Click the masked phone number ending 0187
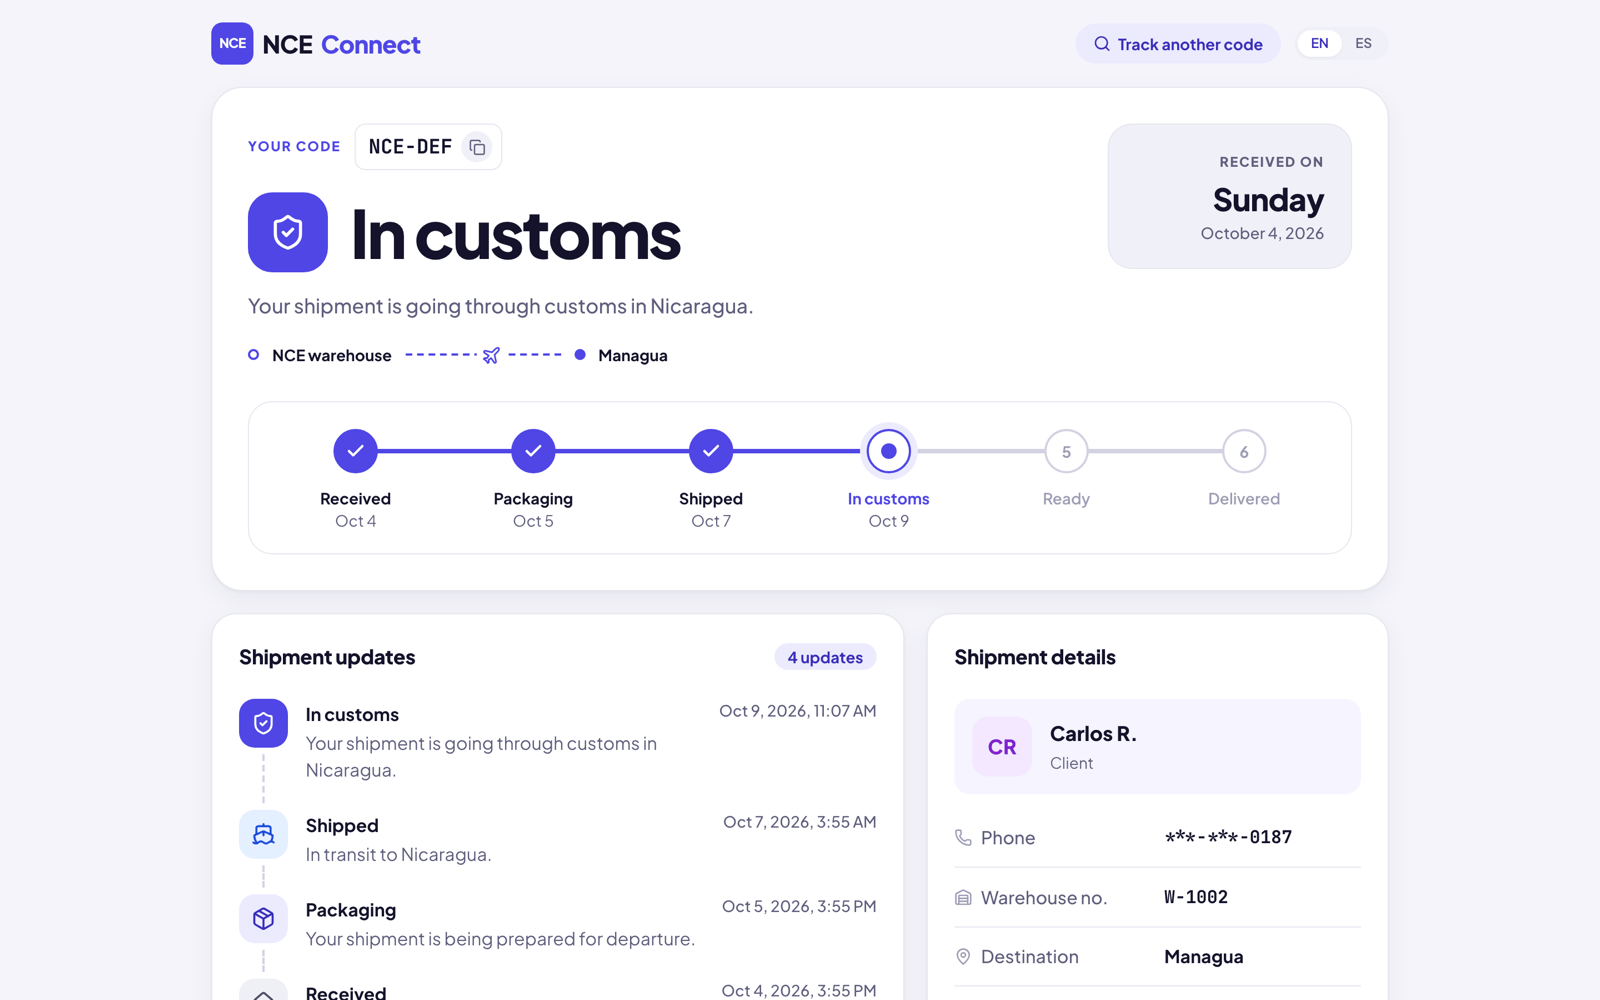Screen dimensions: 1600x1000 [1228, 837]
